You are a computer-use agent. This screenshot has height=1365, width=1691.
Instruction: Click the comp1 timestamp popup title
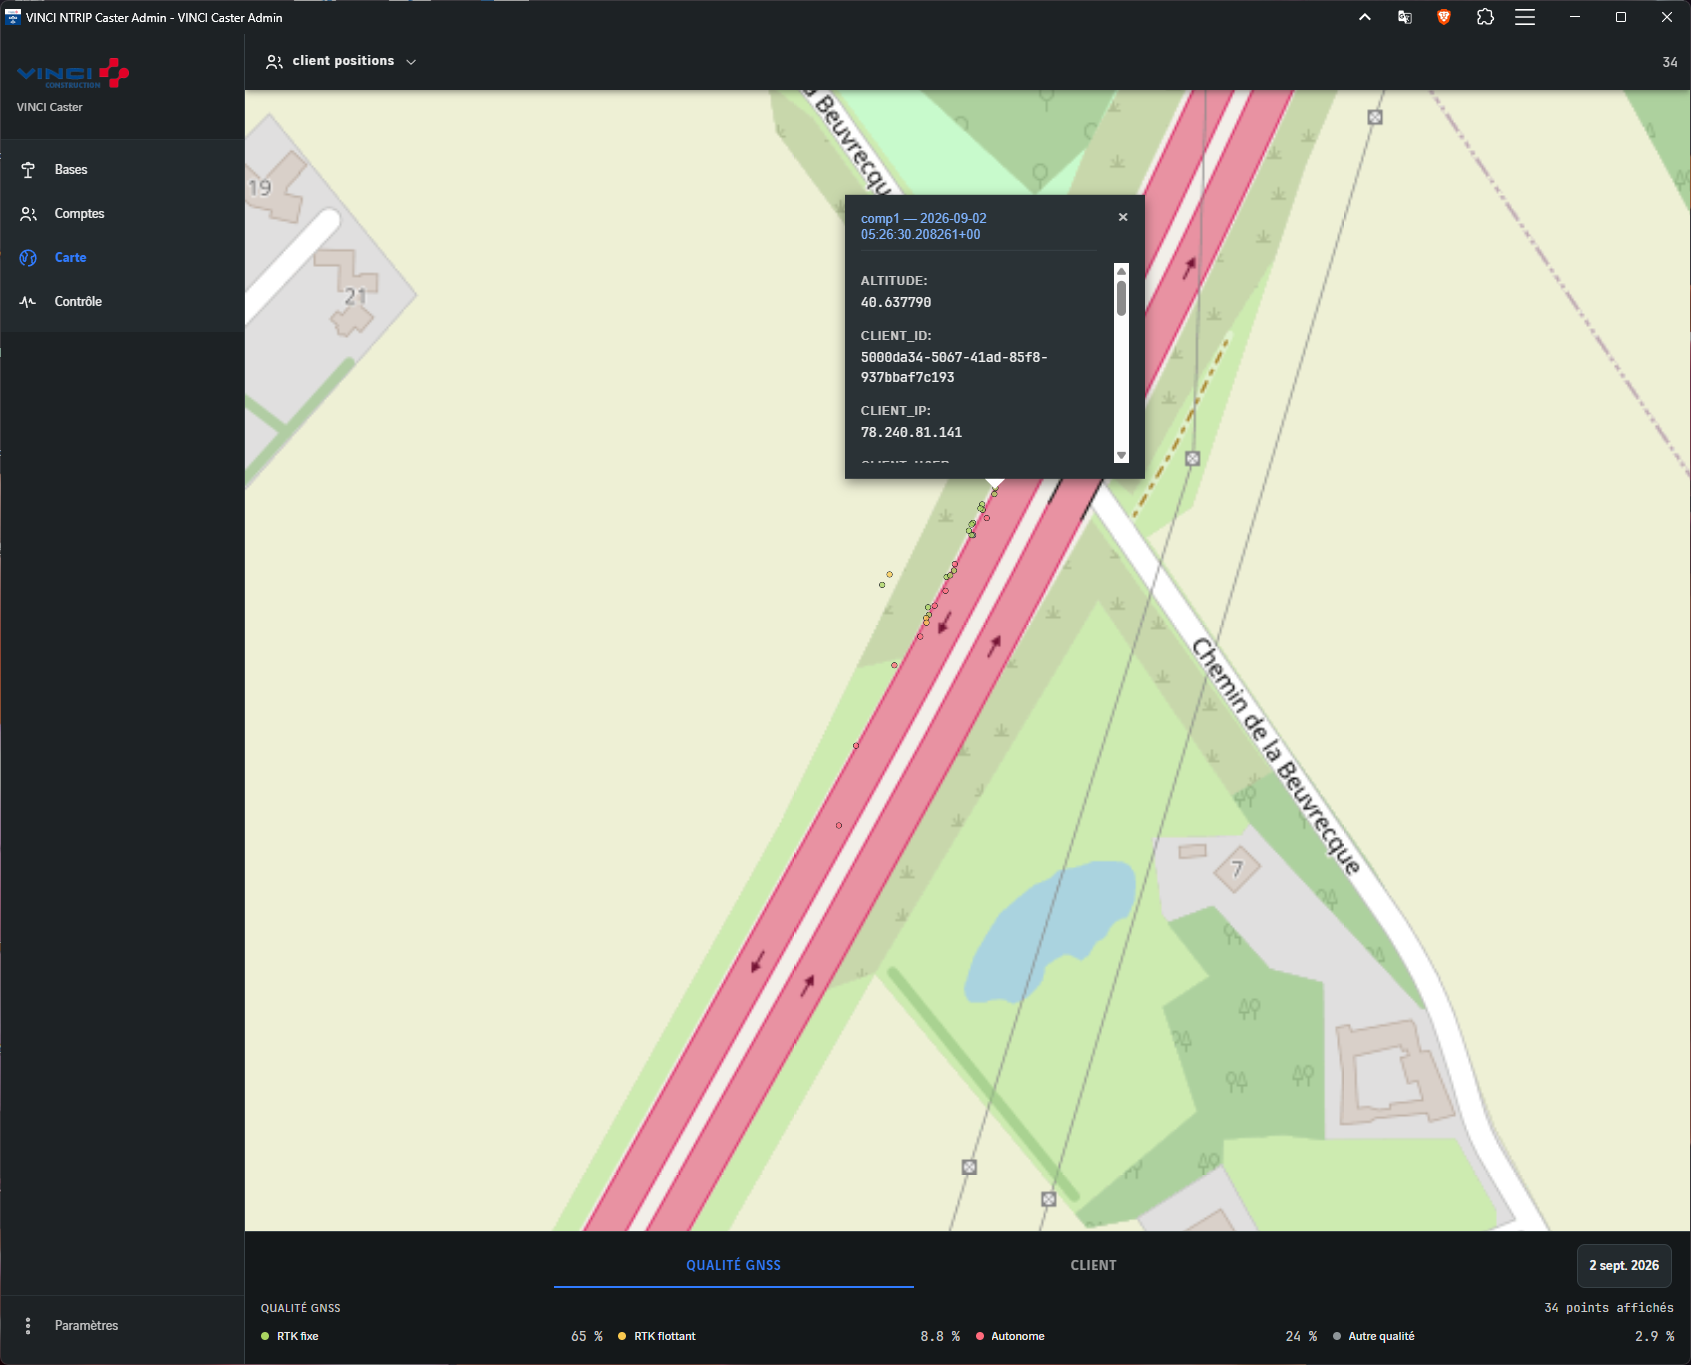click(x=924, y=226)
